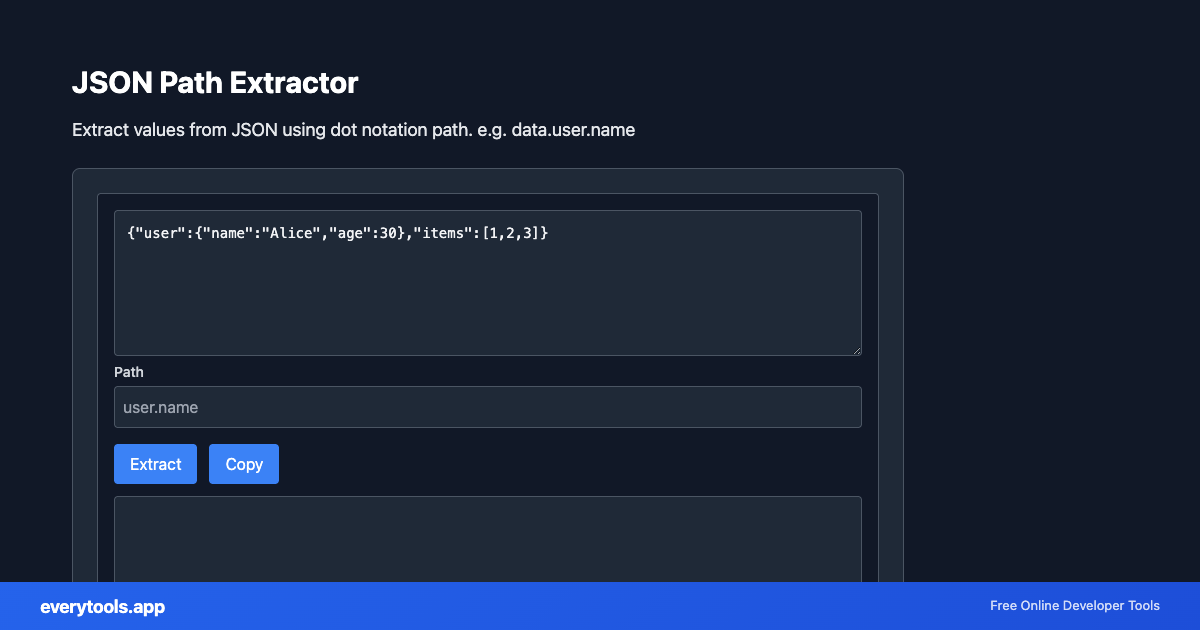
Task: Open the everytools.app footer link
Action: (x=102, y=606)
